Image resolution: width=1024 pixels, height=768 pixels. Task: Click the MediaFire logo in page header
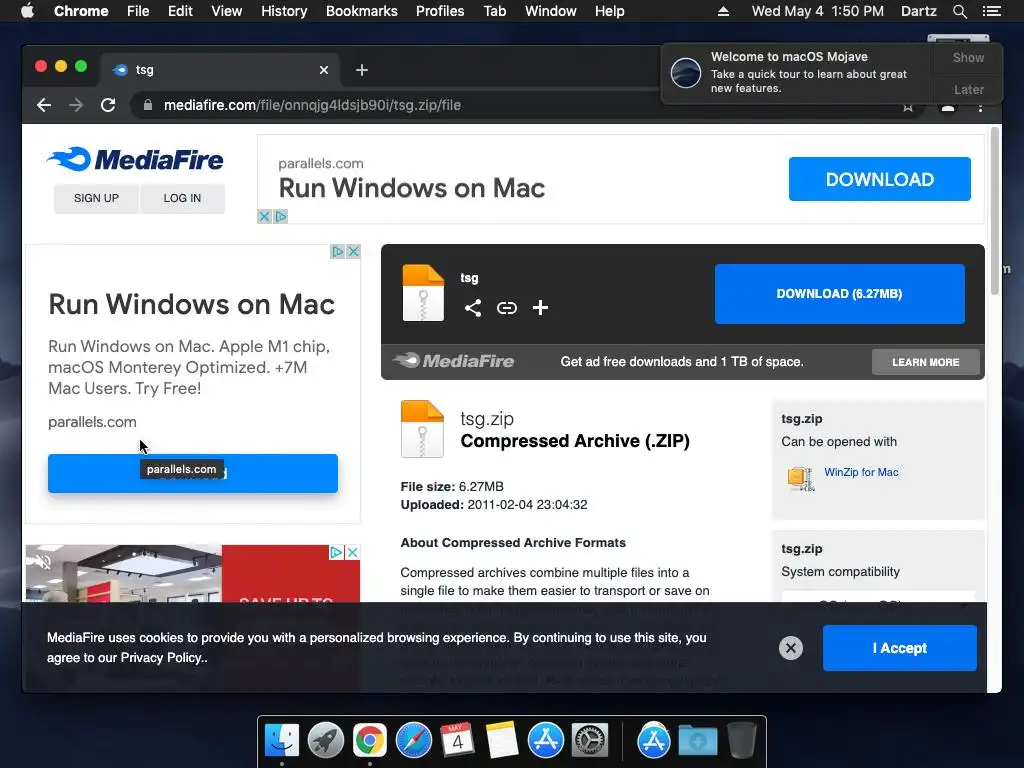[135, 159]
